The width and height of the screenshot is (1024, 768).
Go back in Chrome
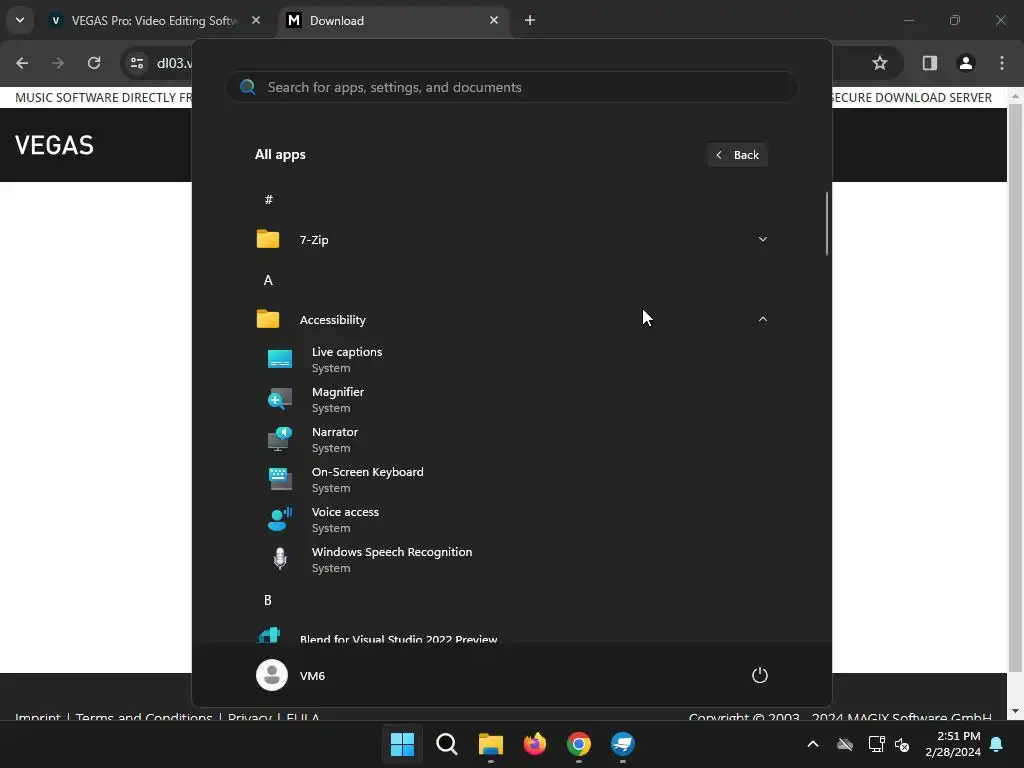[x=22, y=63]
